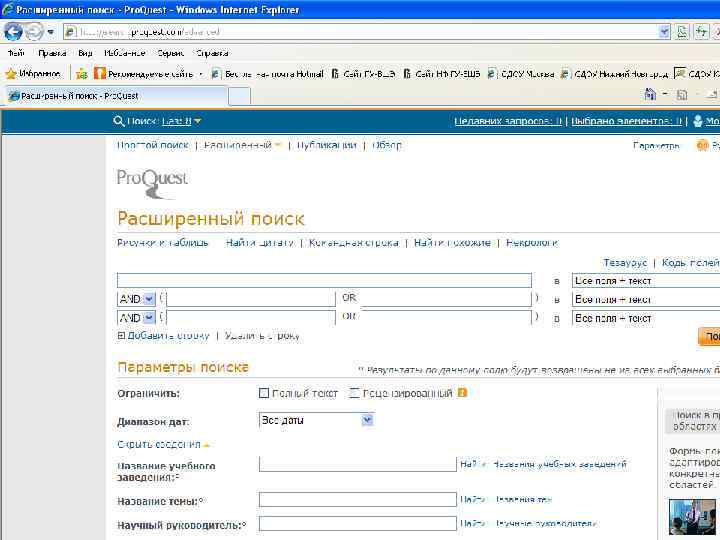Click Удалить строку link
The width and height of the screenshot is (720, 540).
click(x=262, y=336)
